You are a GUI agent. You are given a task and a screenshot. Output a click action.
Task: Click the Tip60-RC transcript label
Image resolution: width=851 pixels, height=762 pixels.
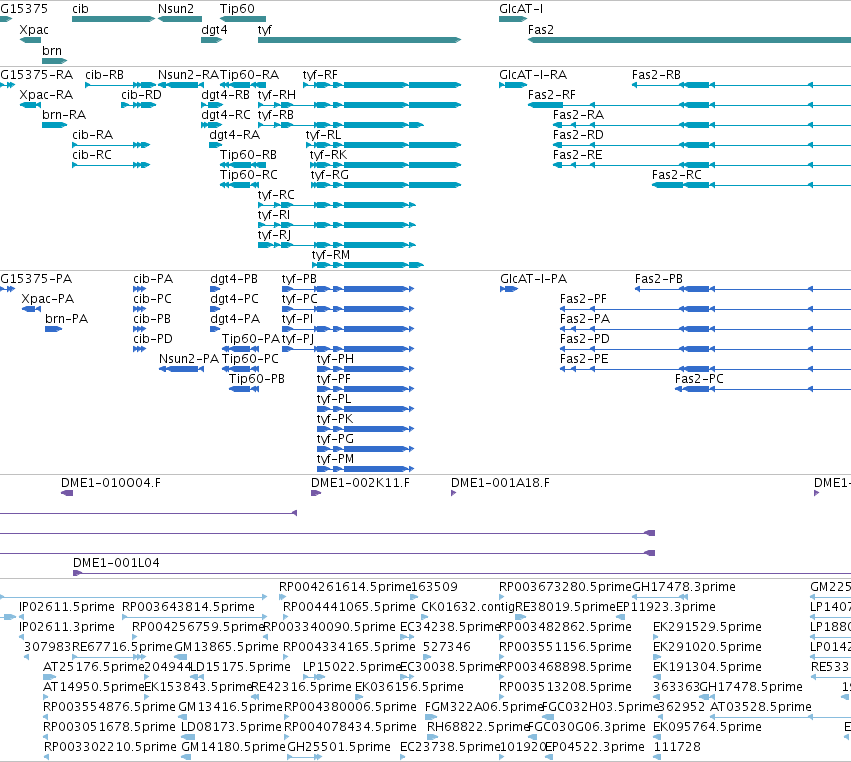click(x=249, y=175)
